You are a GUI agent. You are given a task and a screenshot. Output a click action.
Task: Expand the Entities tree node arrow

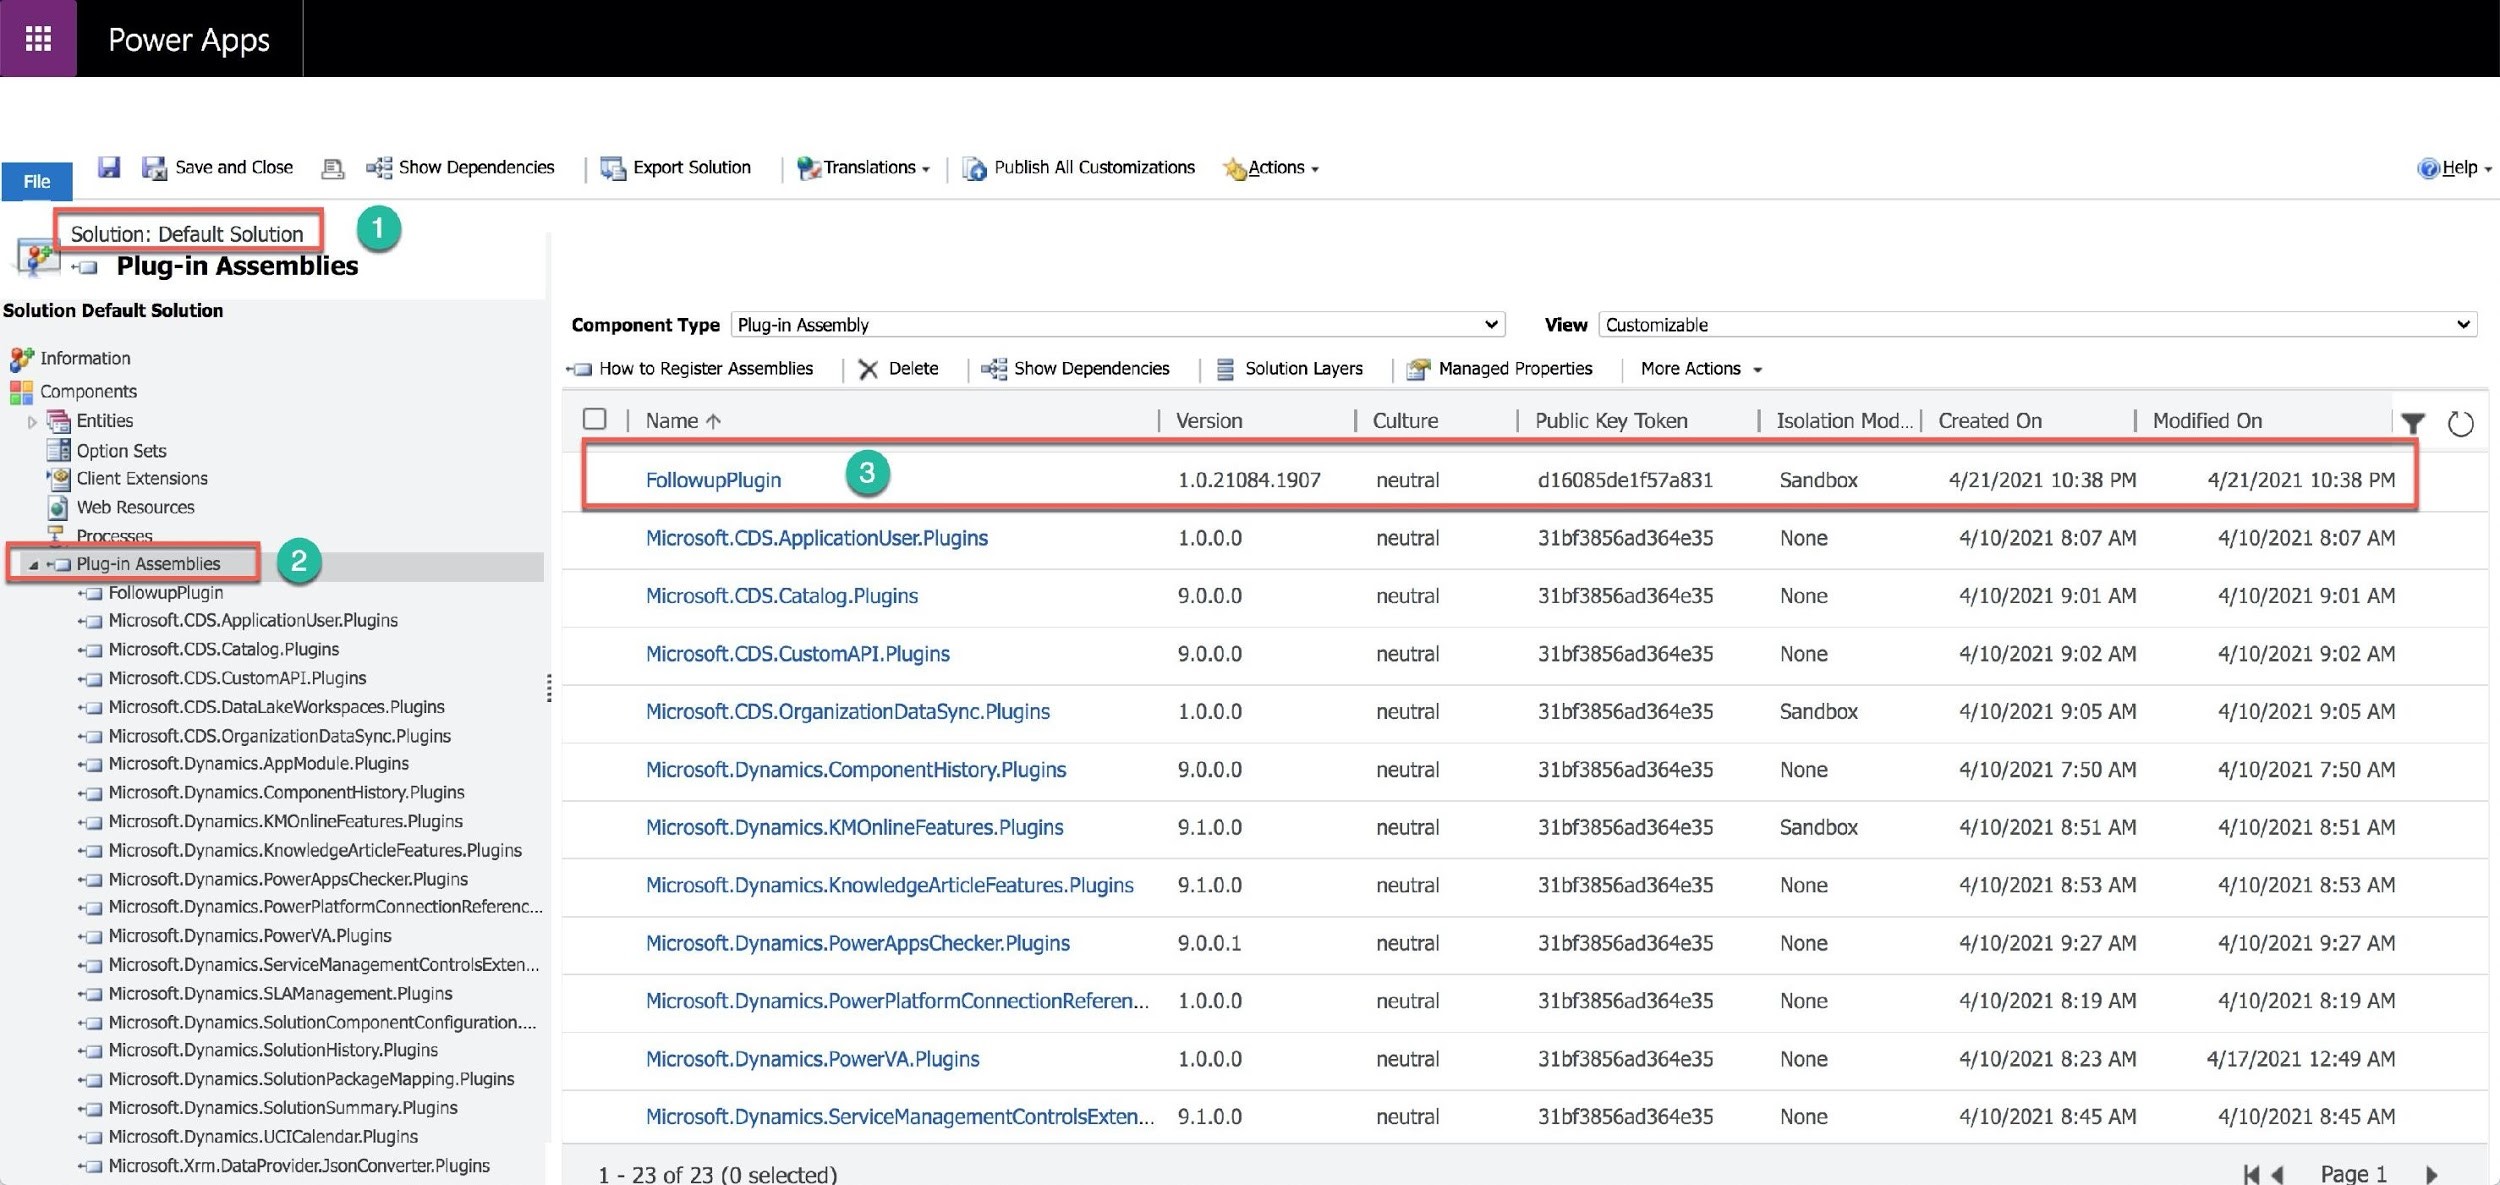click(x=32, y=421)
